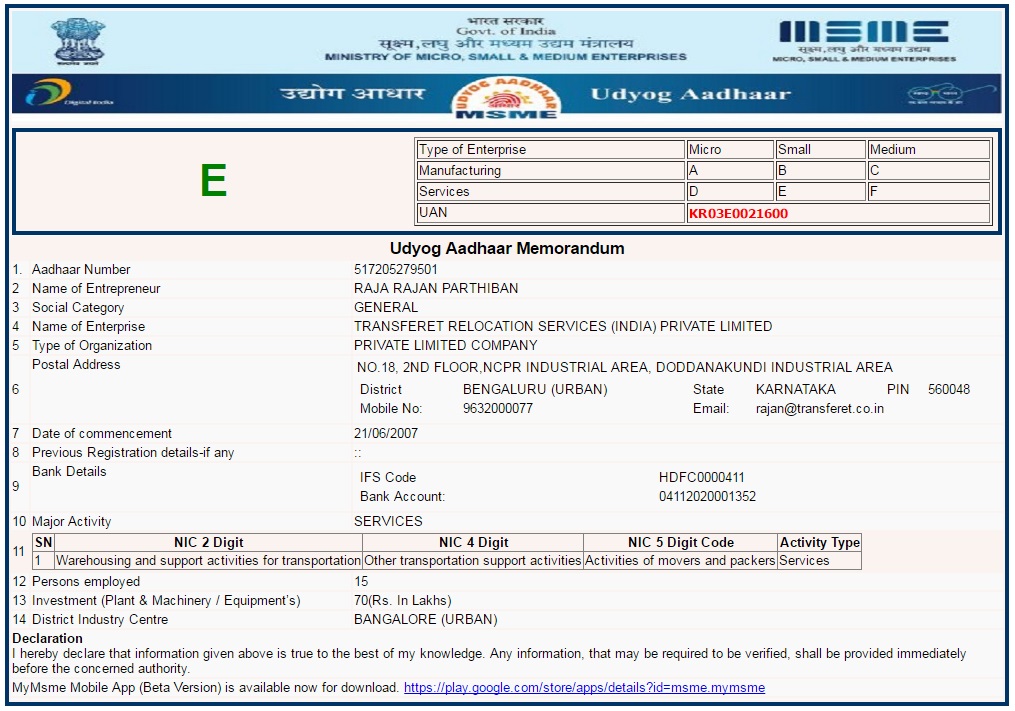Click district value BENGALURU (URBAN)
The width and height of the screenshot is (1015, 711).
click(x=535, y=389)
